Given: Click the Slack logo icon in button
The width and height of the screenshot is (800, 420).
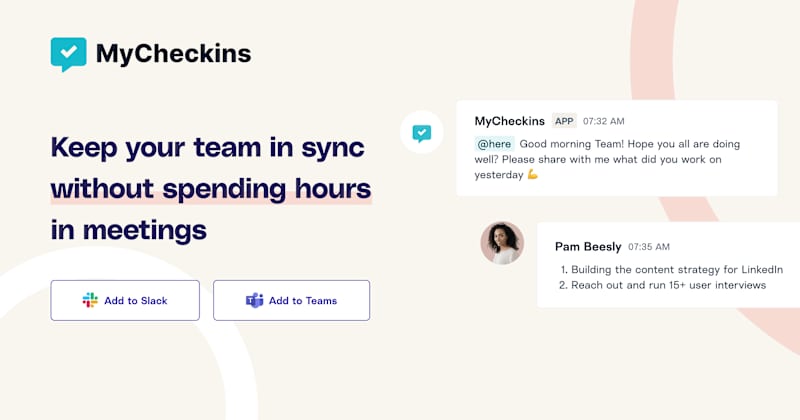Looking at the screenshot, I should pyautogui.click(x=90, y=301).
